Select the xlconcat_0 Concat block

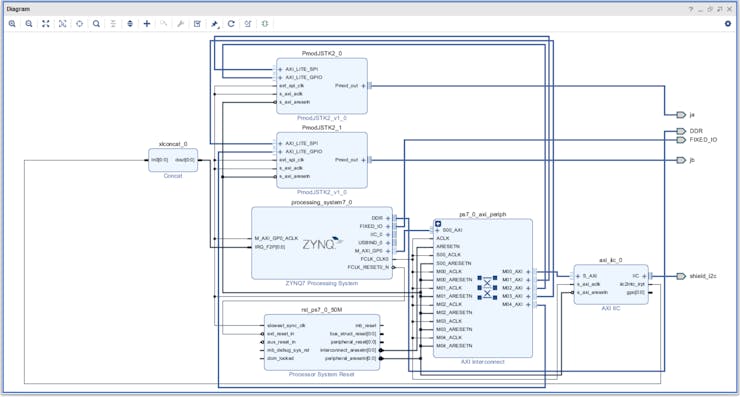pyautogui.click(x=173, y=160)
